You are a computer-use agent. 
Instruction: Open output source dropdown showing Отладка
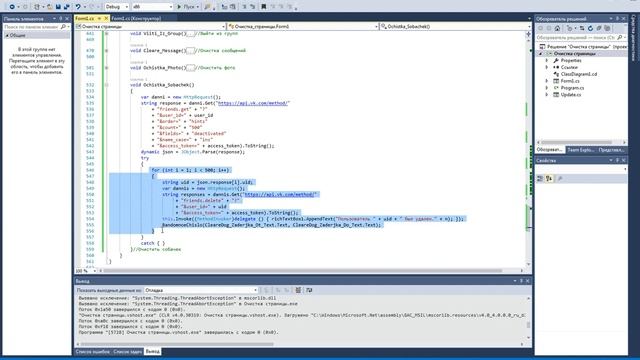[x=201, y=290]
